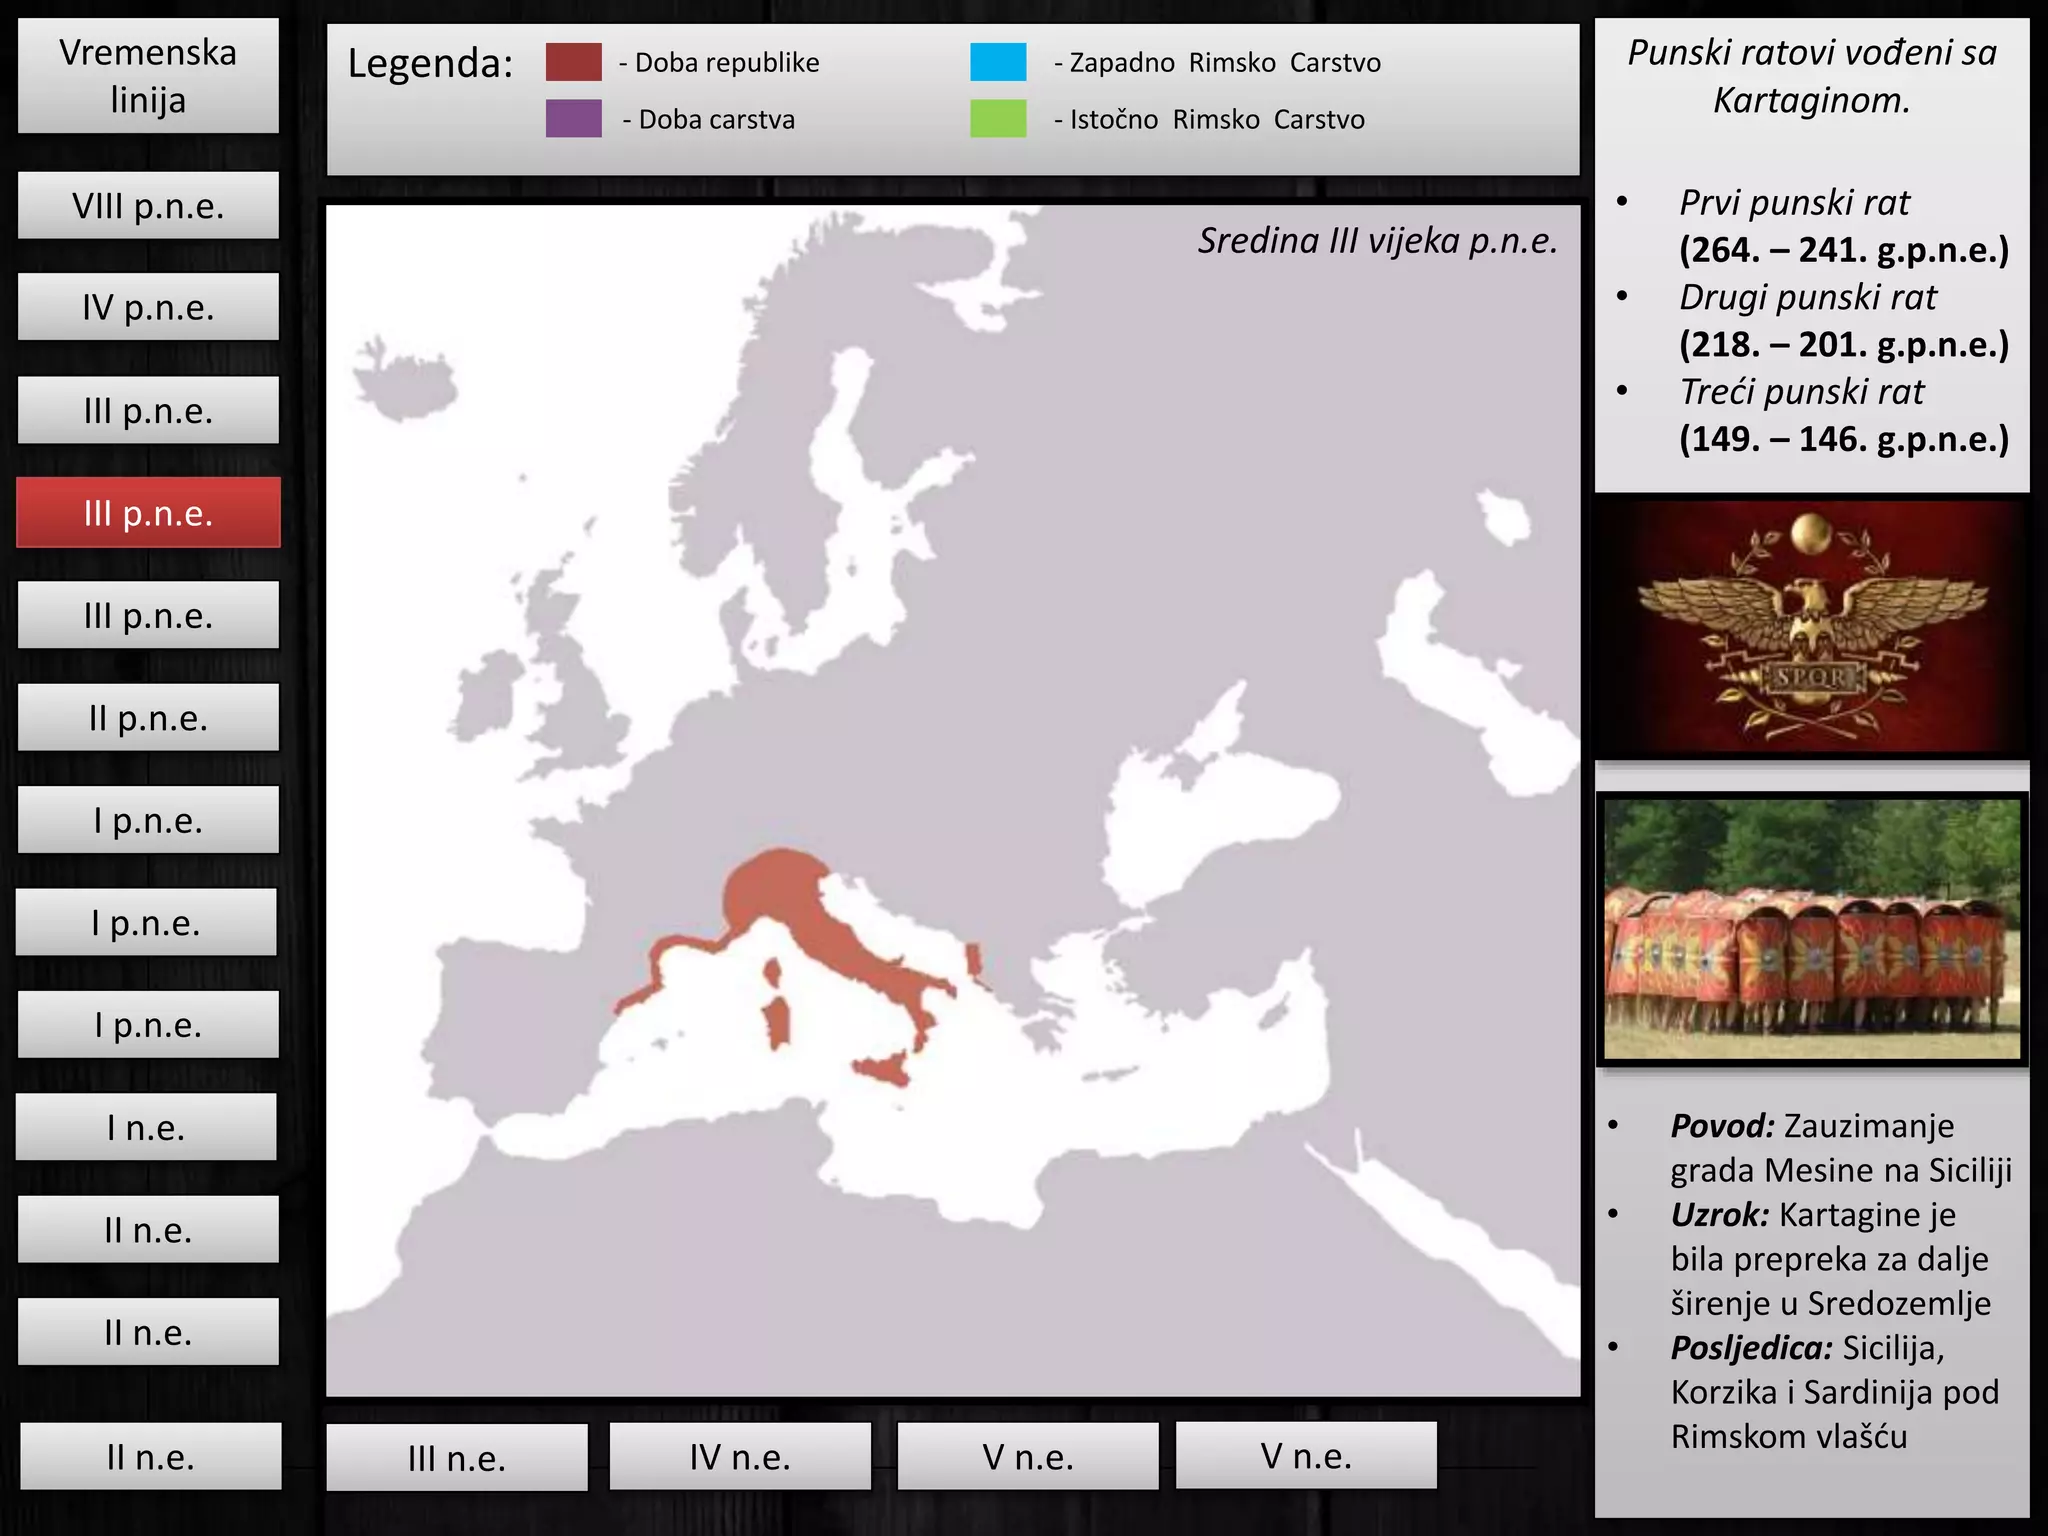The height and width of the screenshot is (1536, 2048).
Task: Click the blue Zapadno Rimsko Carstvo swatch
Action: (997, 62)
